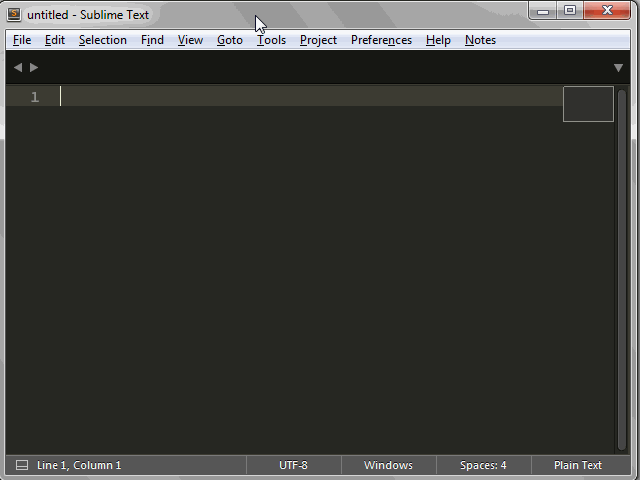Open the File menu
The height and width of the screenshot is (480, 640).
coord(22,40)
